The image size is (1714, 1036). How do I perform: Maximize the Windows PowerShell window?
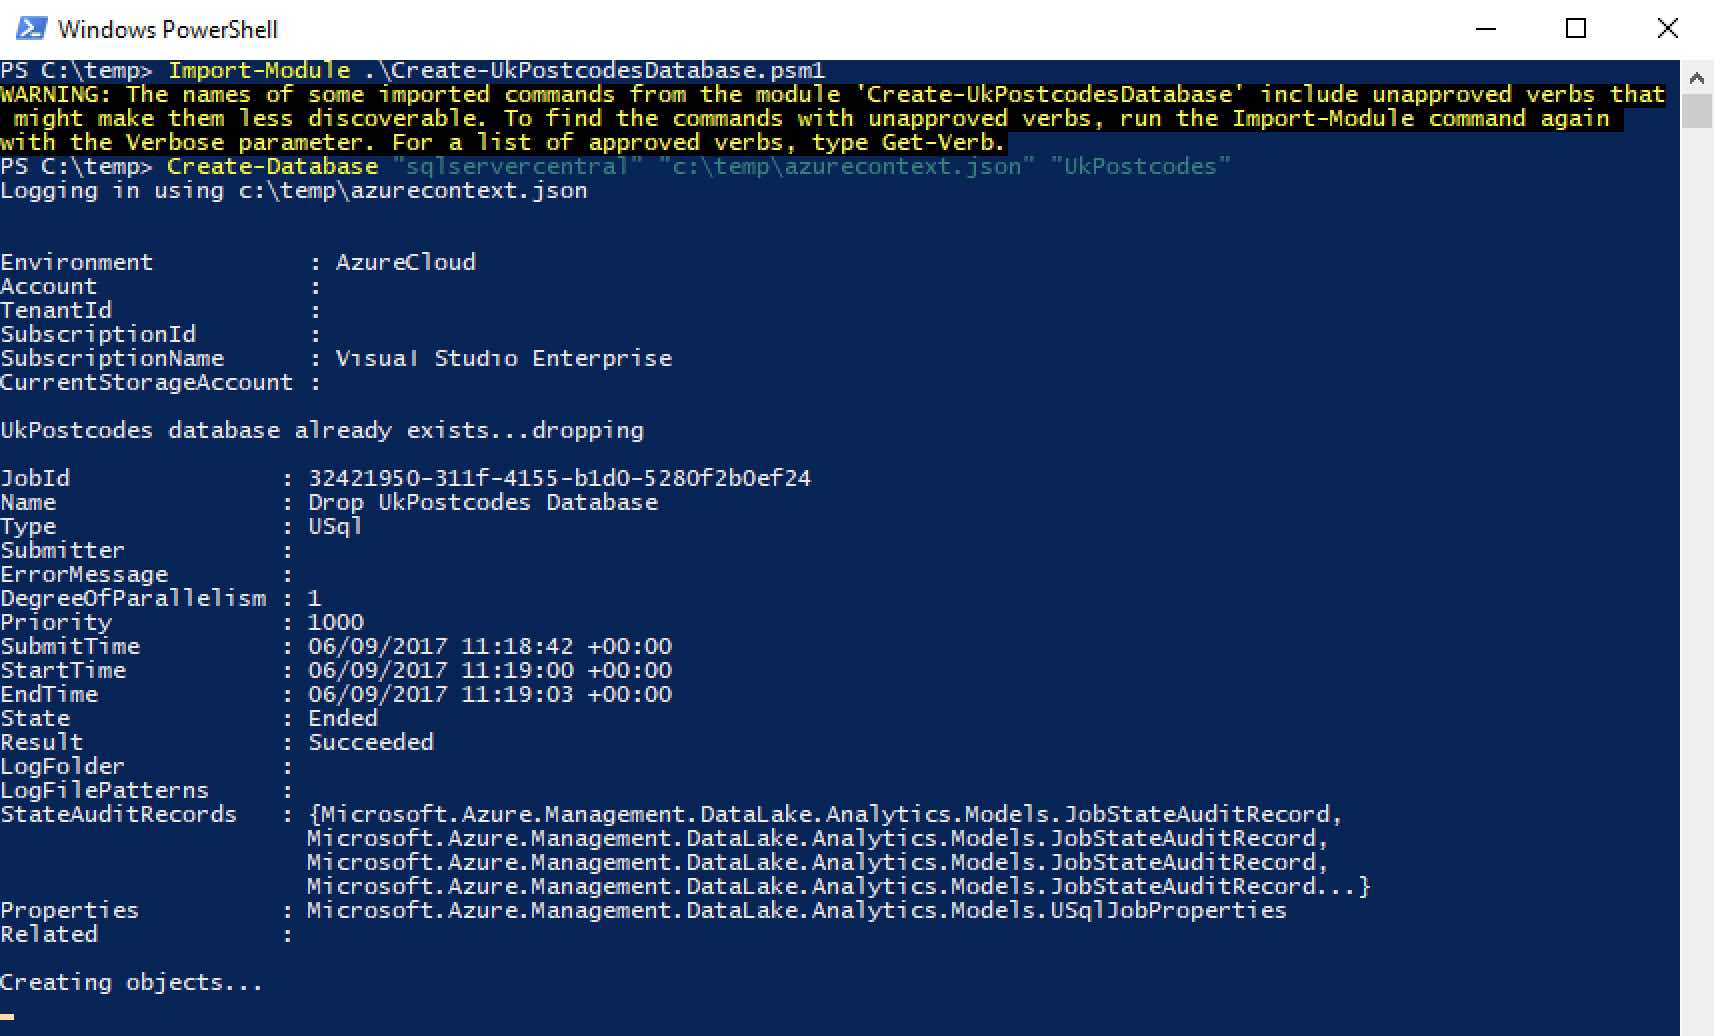[1576, 29]
